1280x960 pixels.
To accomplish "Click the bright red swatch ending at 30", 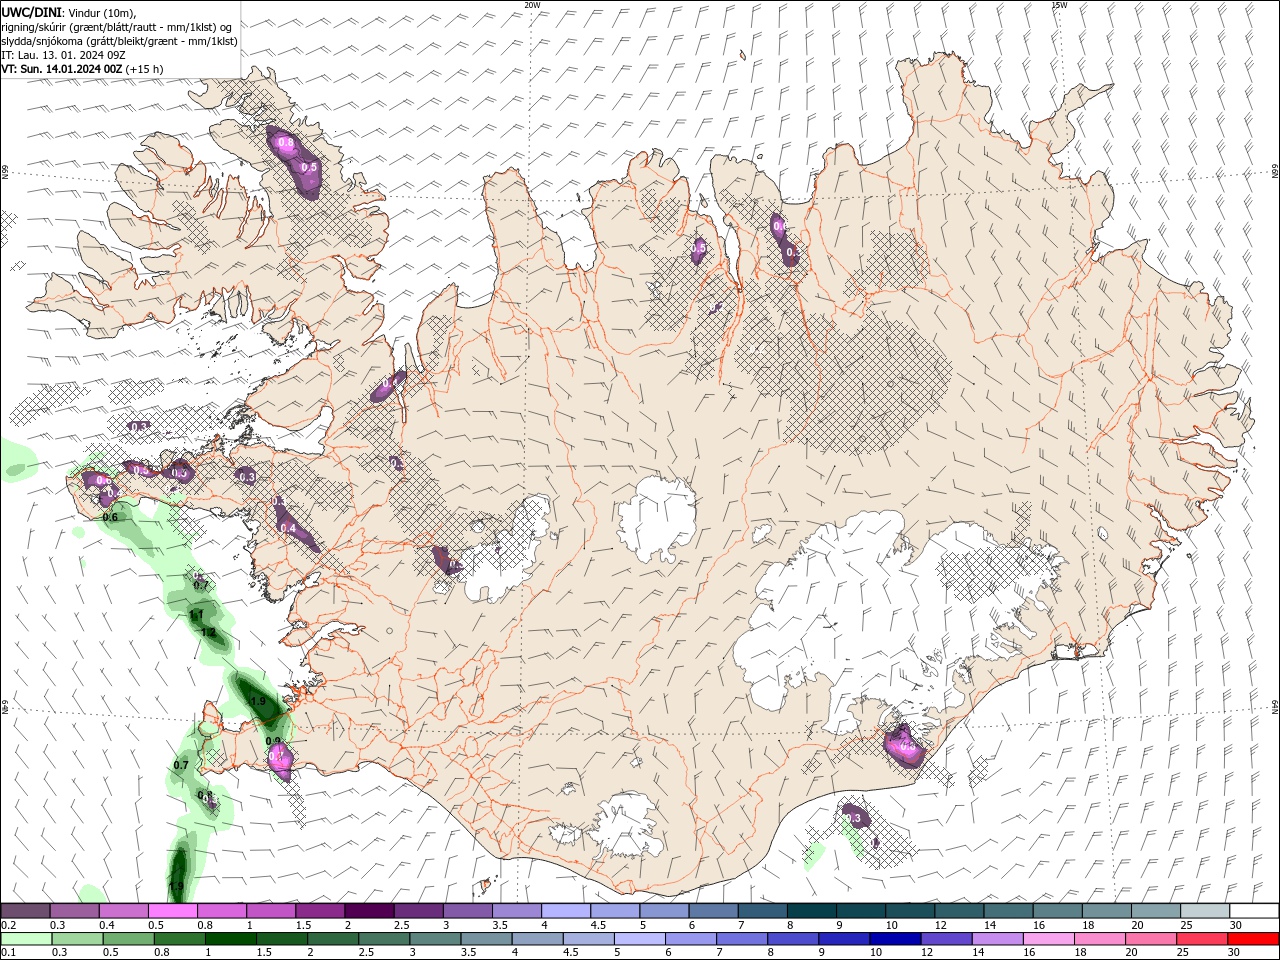I will (1253, 939).
